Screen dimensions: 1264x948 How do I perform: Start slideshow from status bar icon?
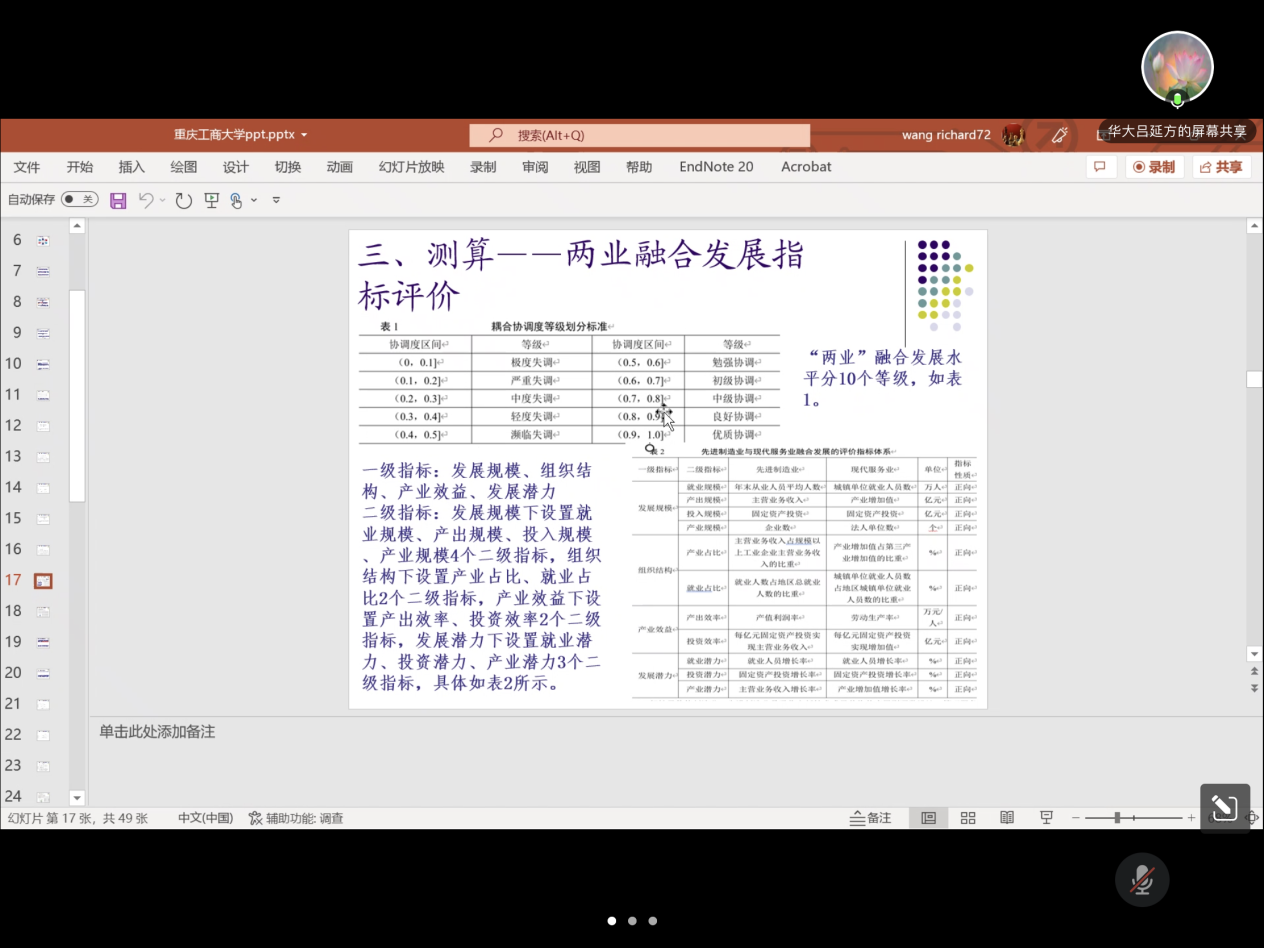point(1046,818)
